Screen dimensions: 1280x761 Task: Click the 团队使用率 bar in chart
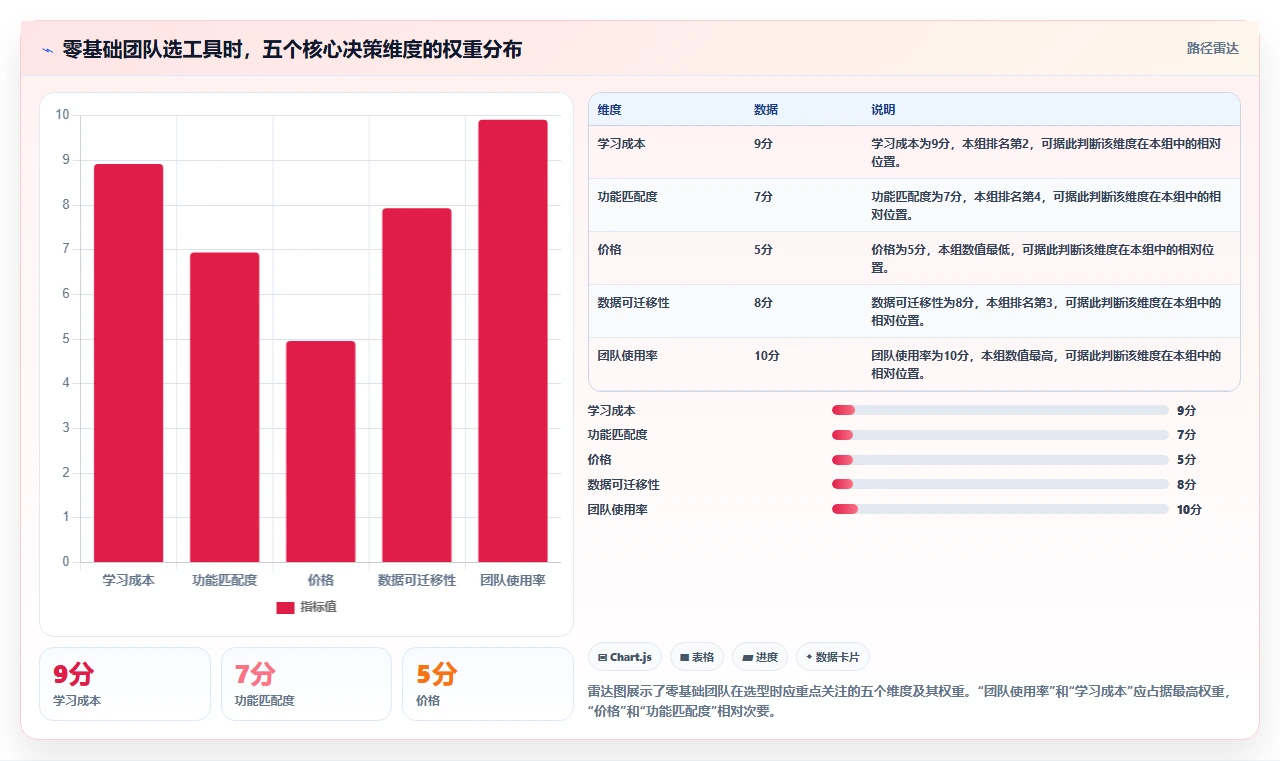pos(513,341)
